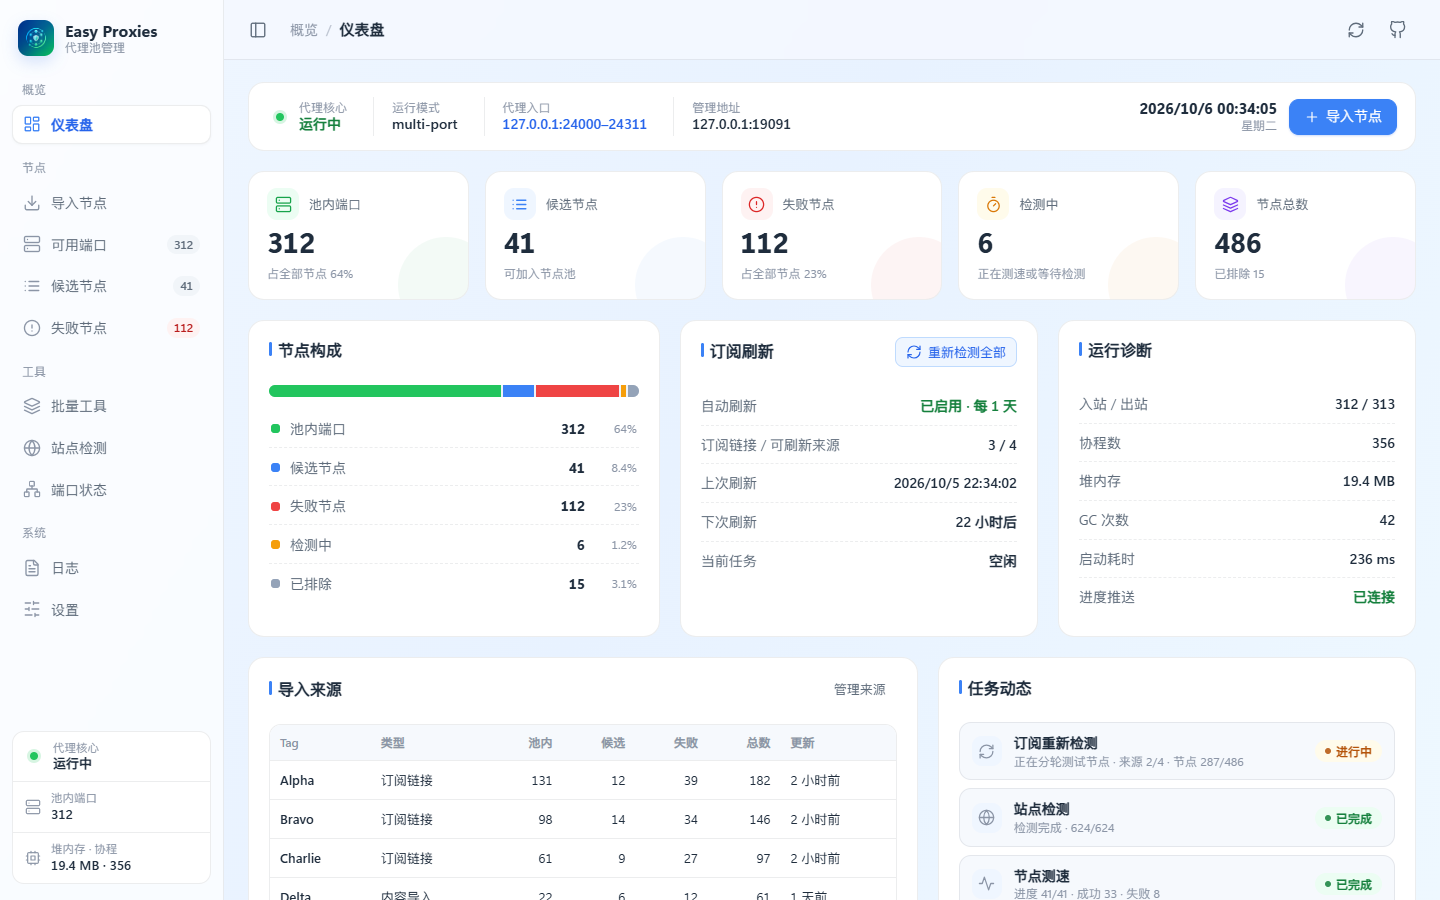Click the 节点测速 task pulse icon

pos(986,884)
